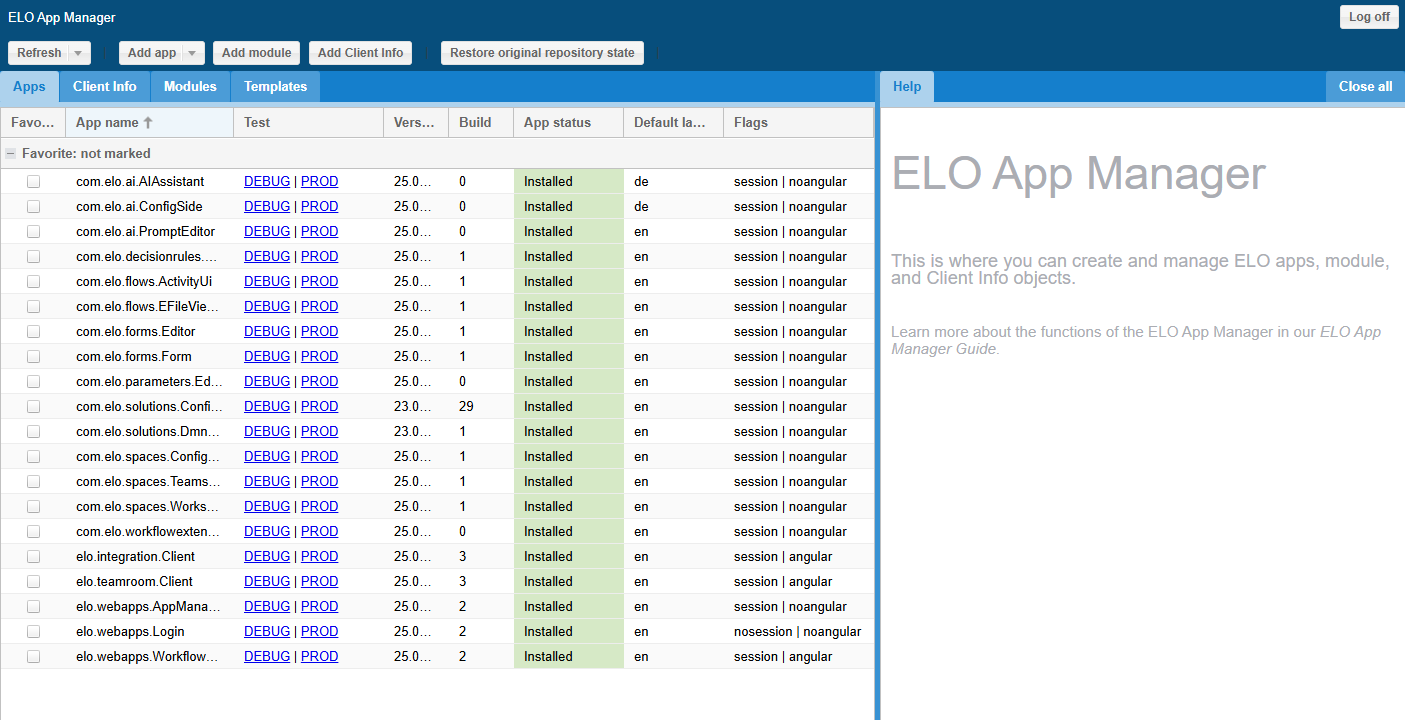Click the ELO App Manager help heading
This screenshot has width=1405, height=720.
[1078, 174]
